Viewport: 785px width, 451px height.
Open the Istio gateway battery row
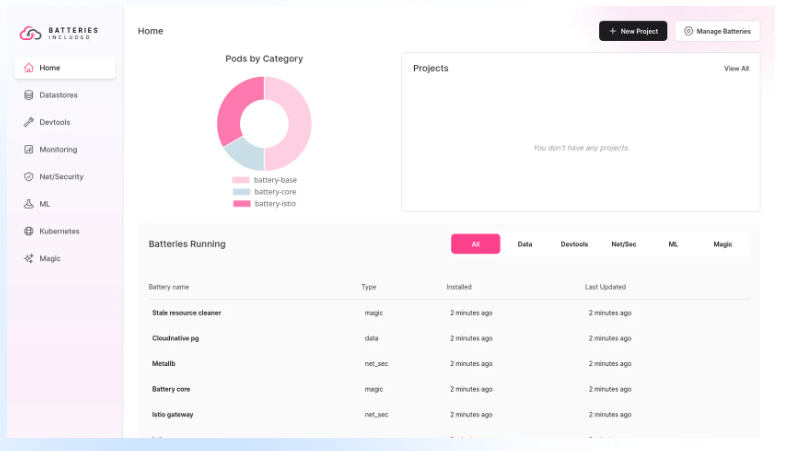point(449,414)
